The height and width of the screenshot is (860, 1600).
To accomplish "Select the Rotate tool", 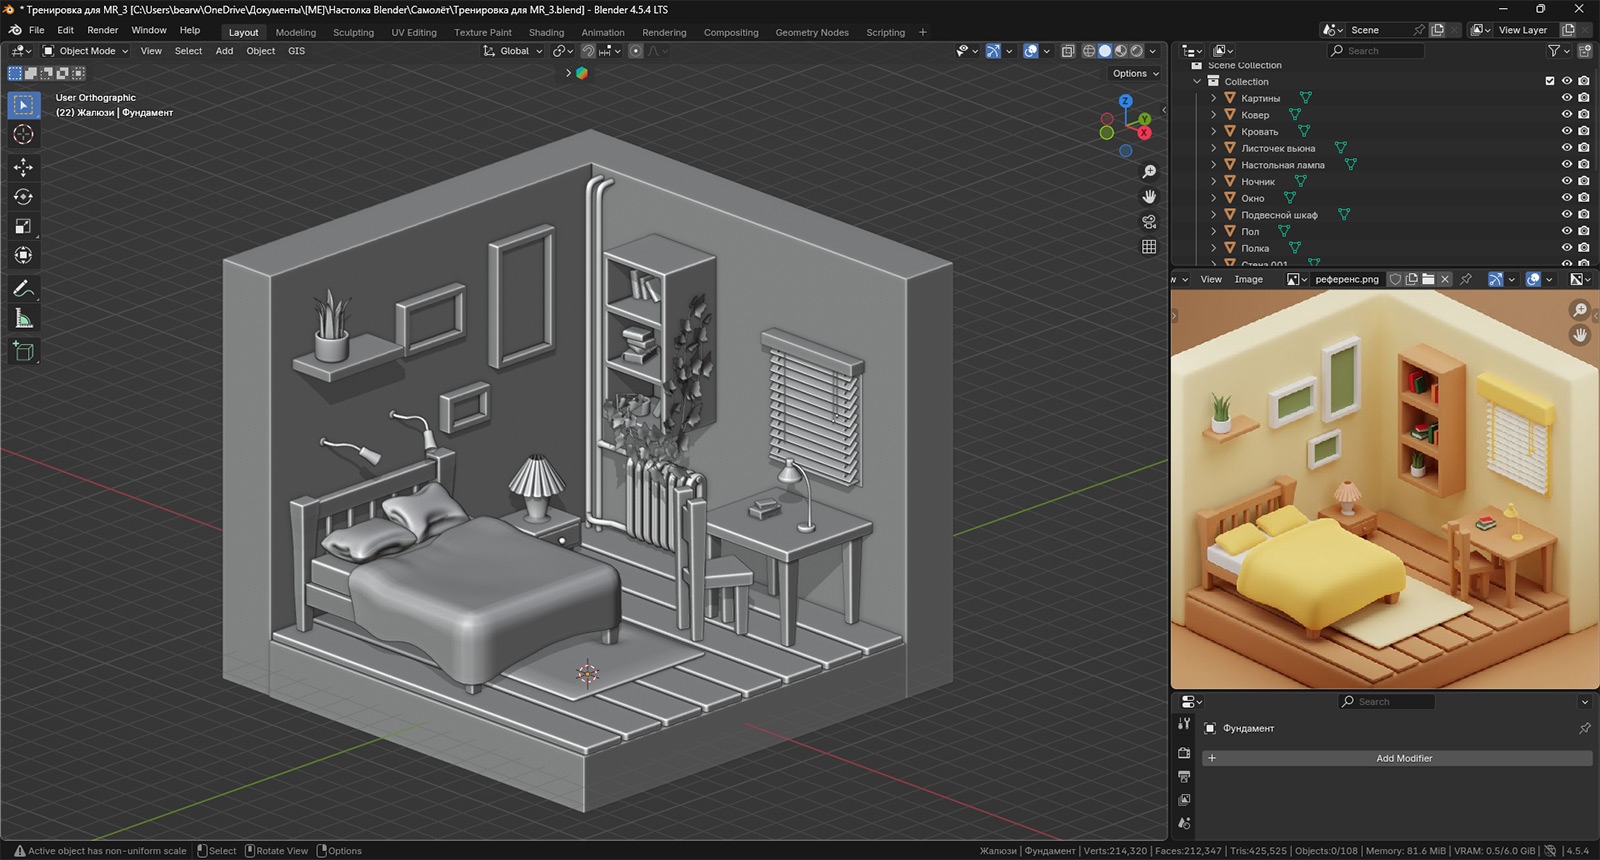I will coord(23,197).
